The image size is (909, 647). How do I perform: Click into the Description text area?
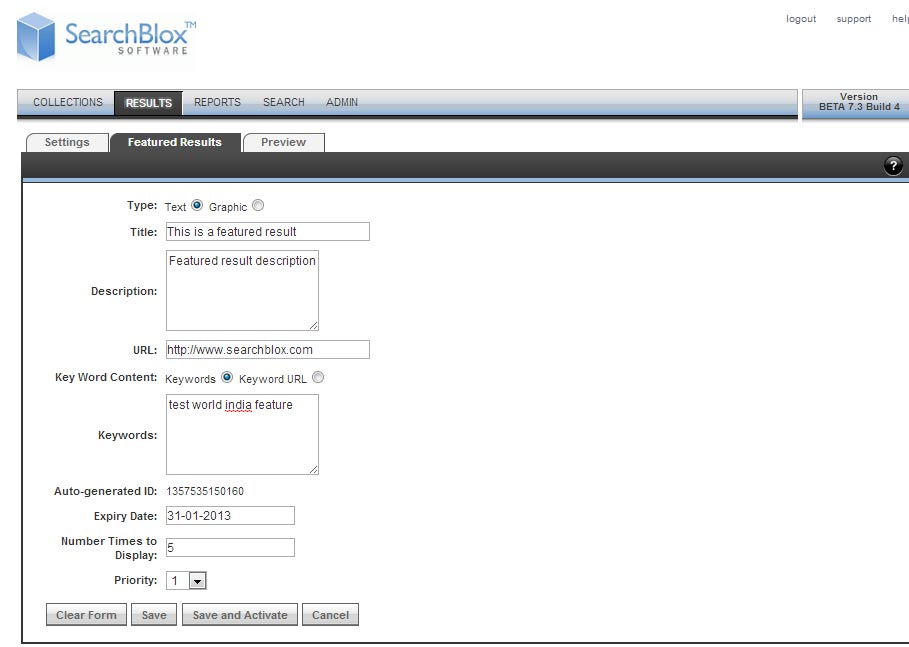tap(242, 290)
